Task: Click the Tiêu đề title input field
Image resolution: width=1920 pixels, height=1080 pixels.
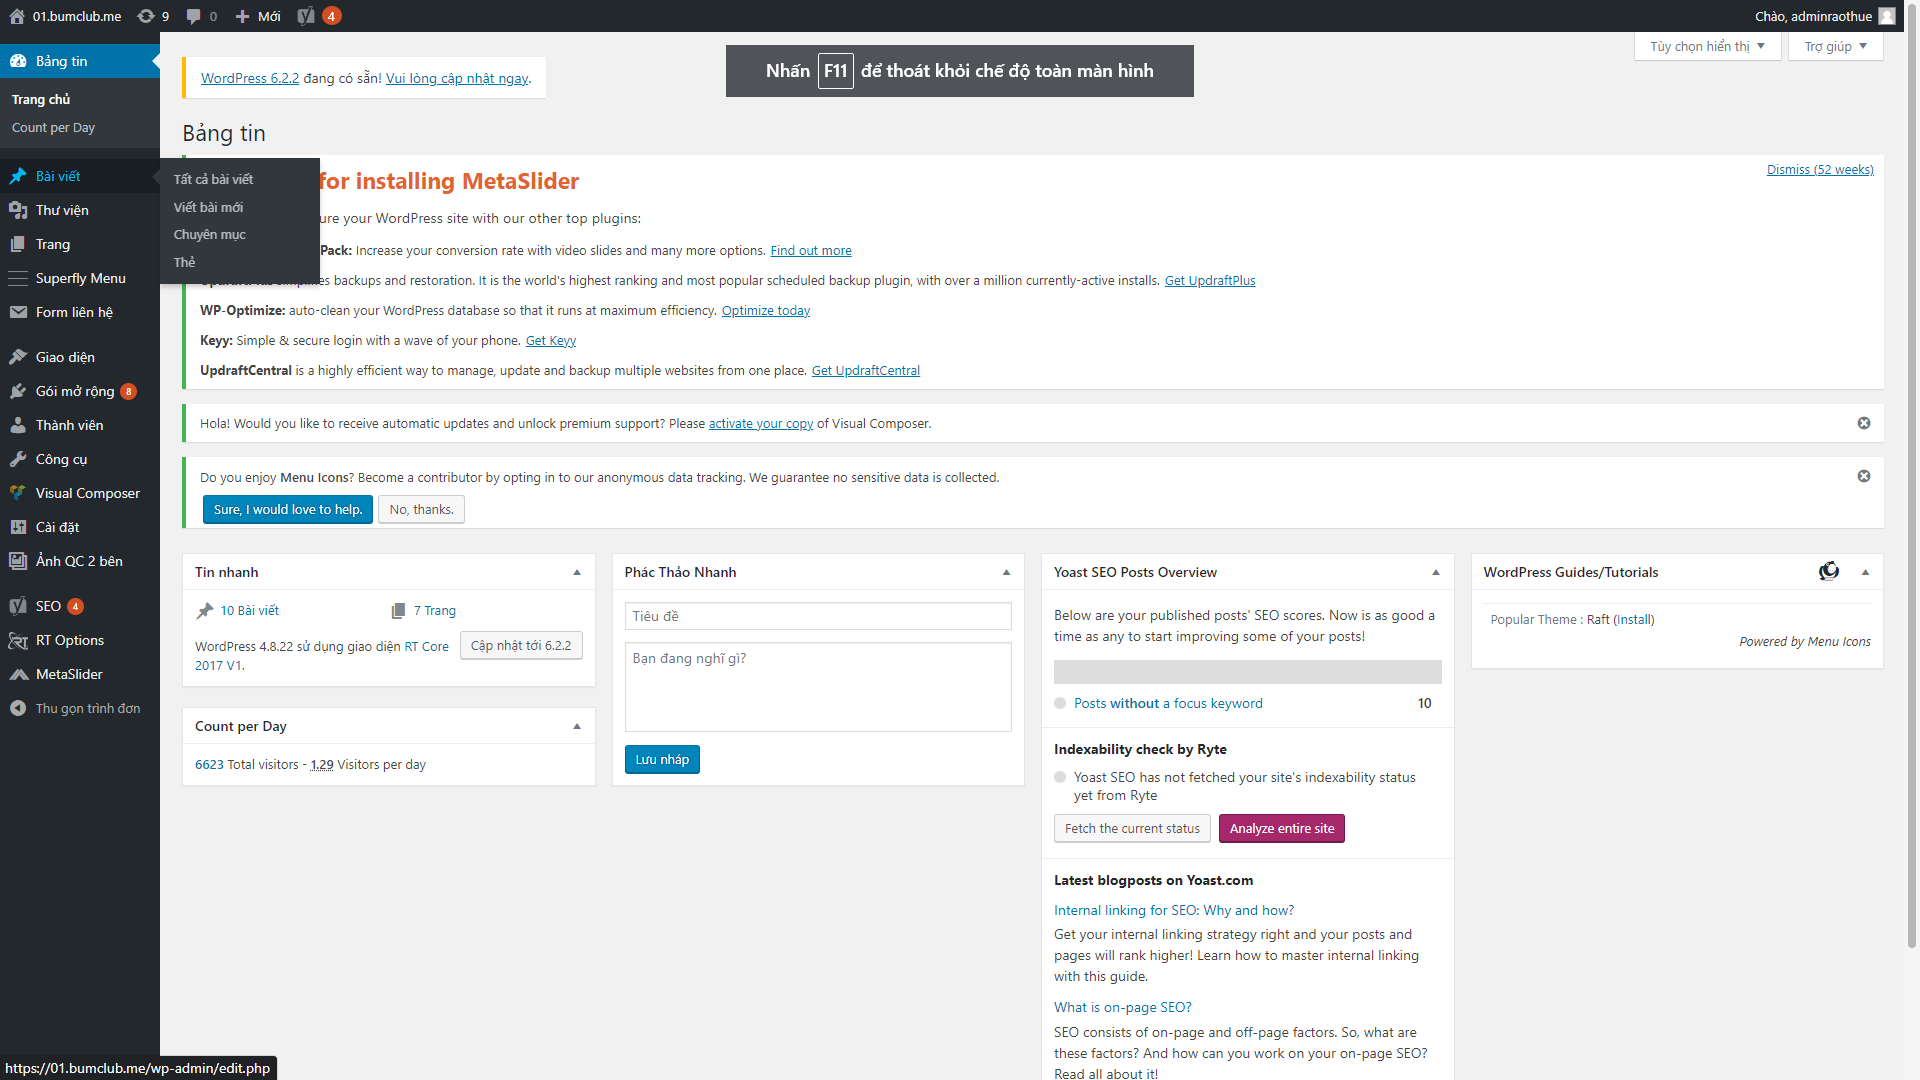Action: click(x=817, y=616)
